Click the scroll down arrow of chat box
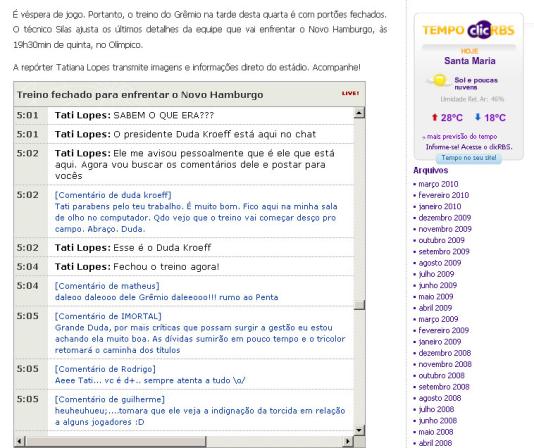 coord(359,430)
